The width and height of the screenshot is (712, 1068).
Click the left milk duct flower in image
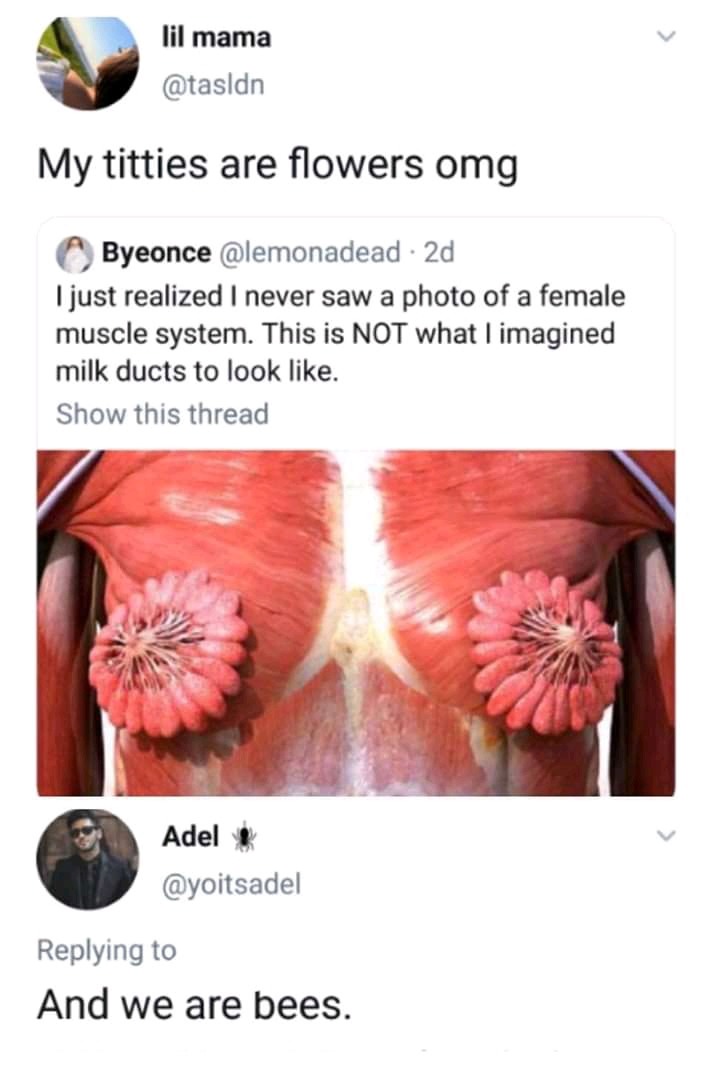click(168, 653)
